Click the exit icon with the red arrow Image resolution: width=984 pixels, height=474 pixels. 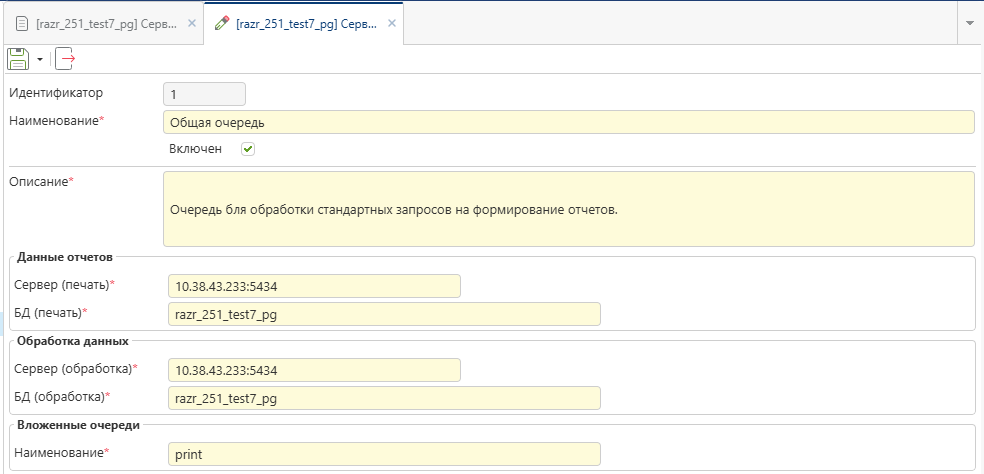[65, 59]
